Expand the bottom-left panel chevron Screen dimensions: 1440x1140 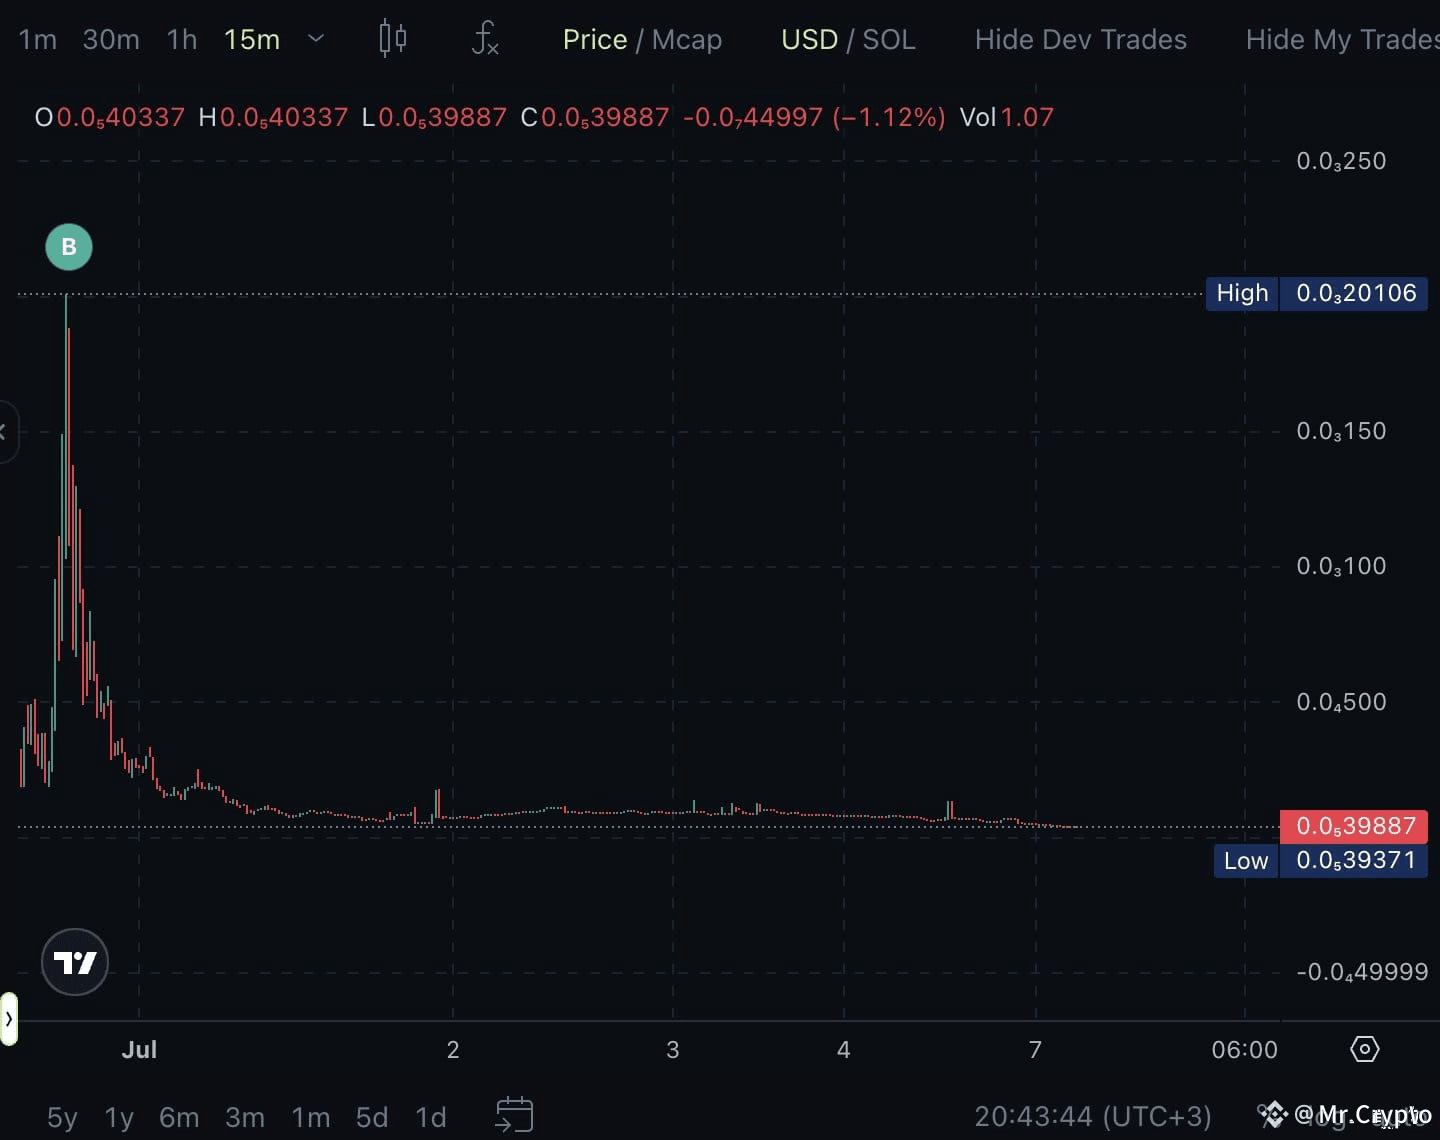10,1018
